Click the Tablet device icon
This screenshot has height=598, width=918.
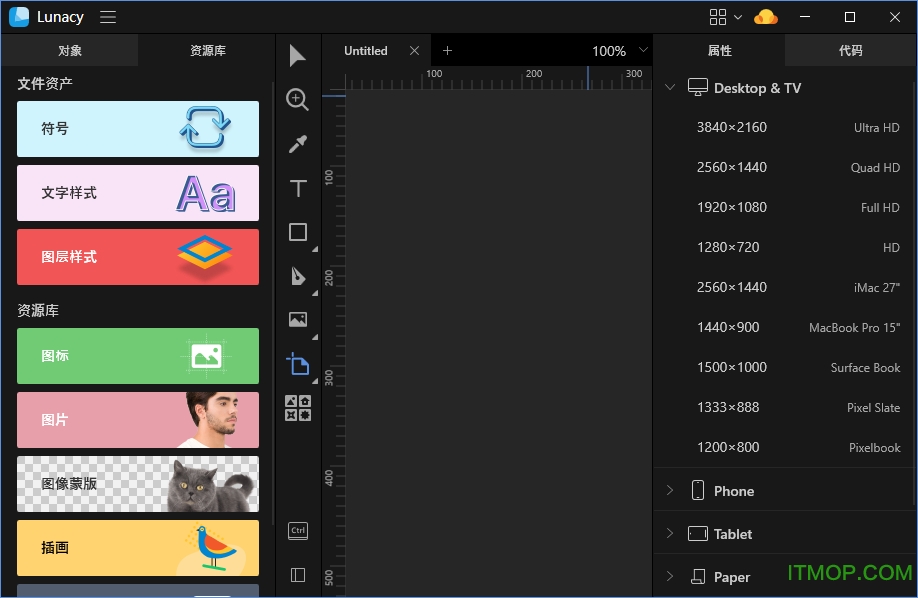tap(697, 534)
